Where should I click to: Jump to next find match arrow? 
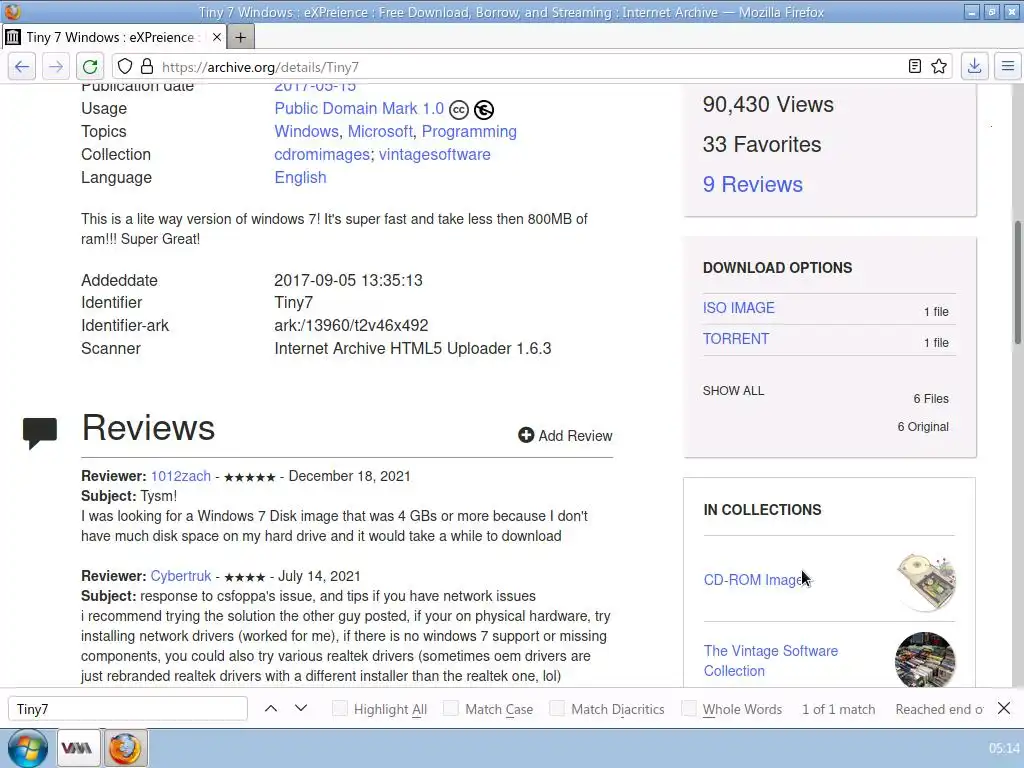pyautogui.click(x=301, y=709)
